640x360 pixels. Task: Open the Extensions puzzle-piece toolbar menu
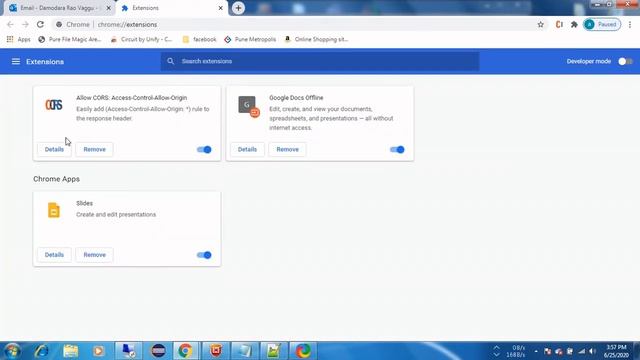[x=574, y=24]
